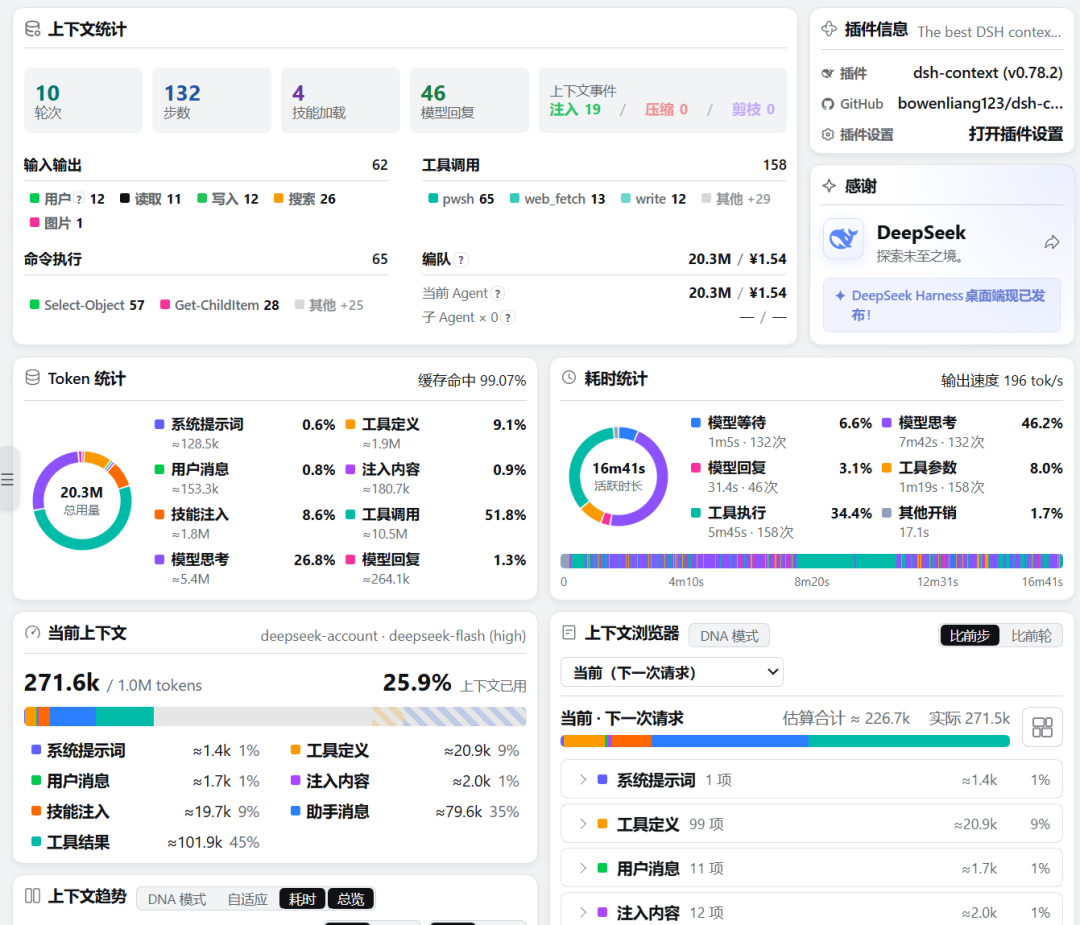Click the time distribution timeline bar

(811, 561)
